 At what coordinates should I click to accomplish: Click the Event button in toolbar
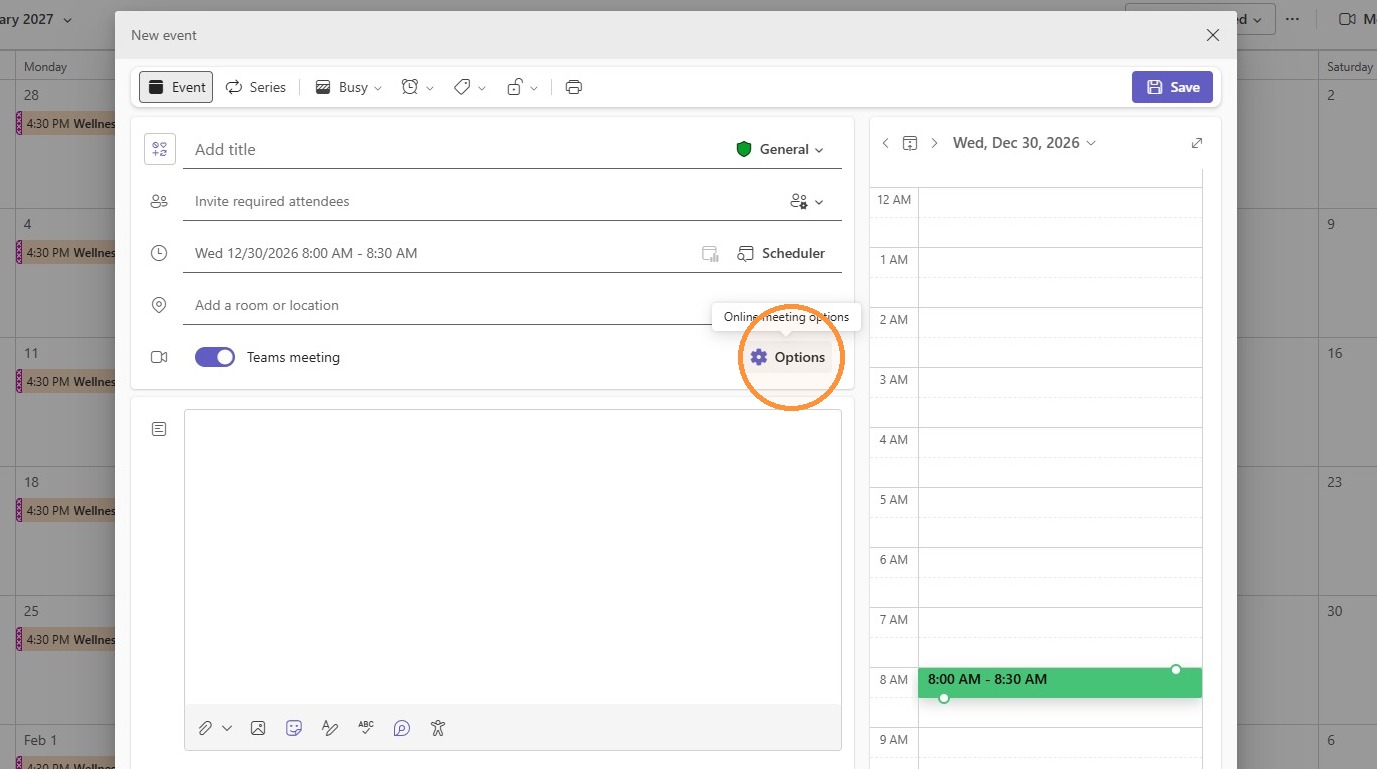tap(176, 87)
